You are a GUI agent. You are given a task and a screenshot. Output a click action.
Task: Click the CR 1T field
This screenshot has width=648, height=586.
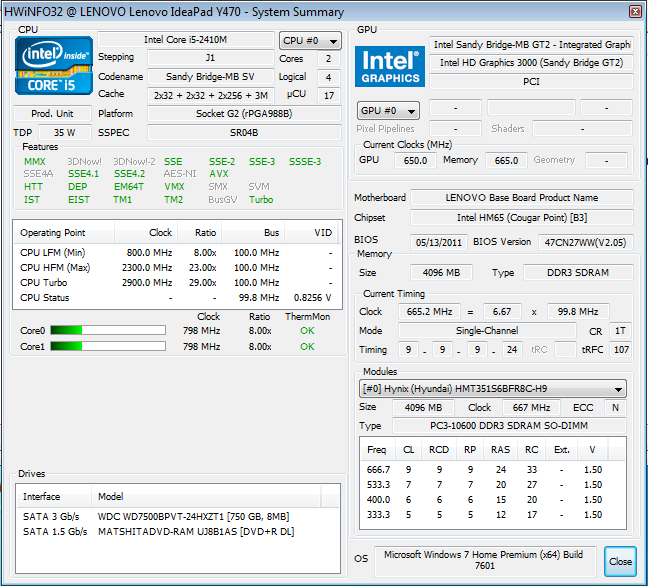click(x=620, y=331)
